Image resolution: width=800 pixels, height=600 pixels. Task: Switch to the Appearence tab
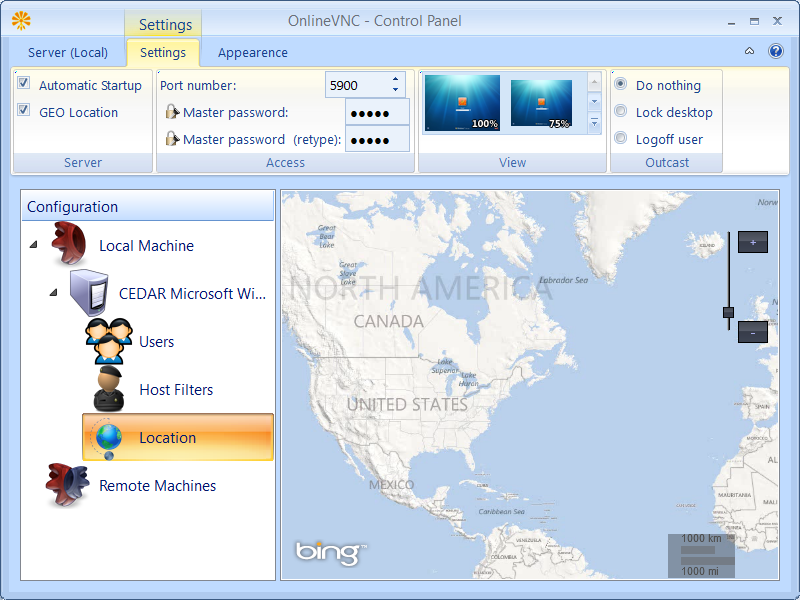point(253,53)
